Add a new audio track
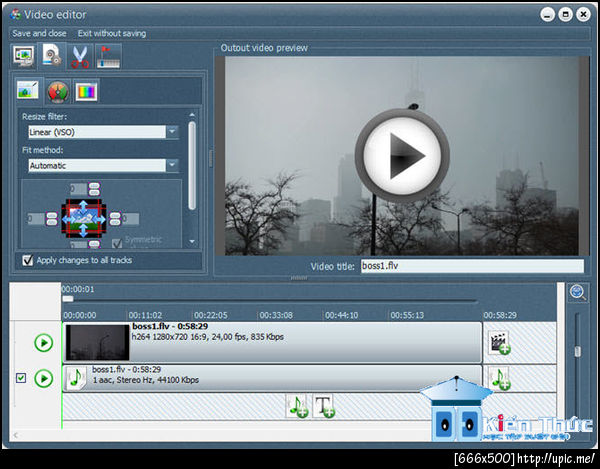Image resolution: width=600 pixels, height=469 pixels. 298,406
